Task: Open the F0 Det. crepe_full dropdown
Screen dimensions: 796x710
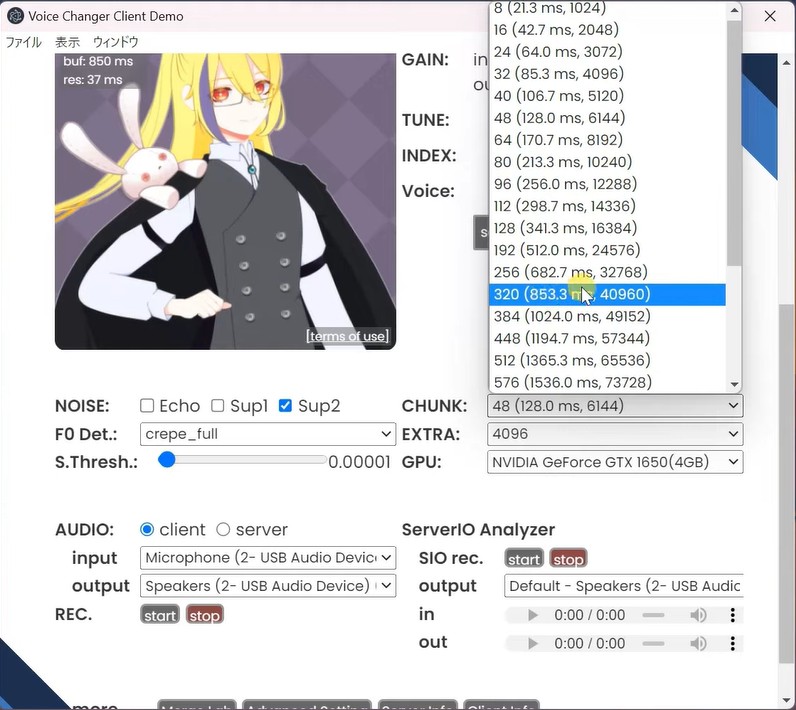Action: point(267,434)
